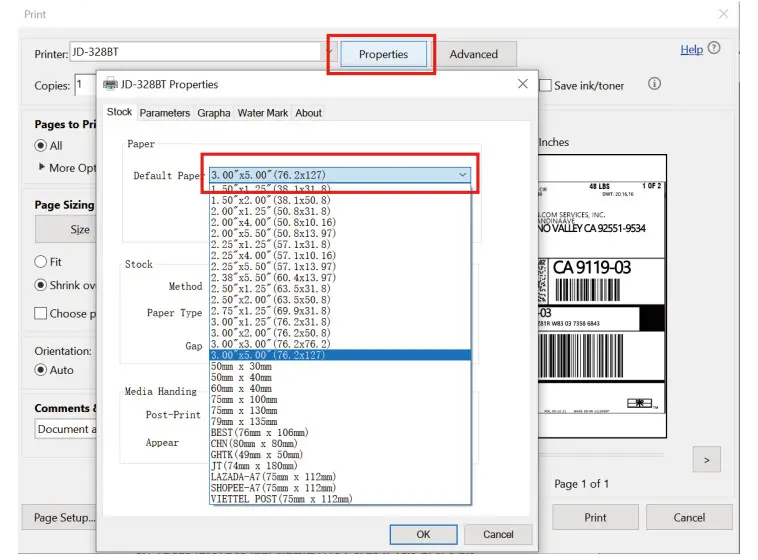This screenshot has width=758, height=560.
Task: Select paper size 2.75"x1.25"(69.9x31.8)
Action: (x=340, y=311)
